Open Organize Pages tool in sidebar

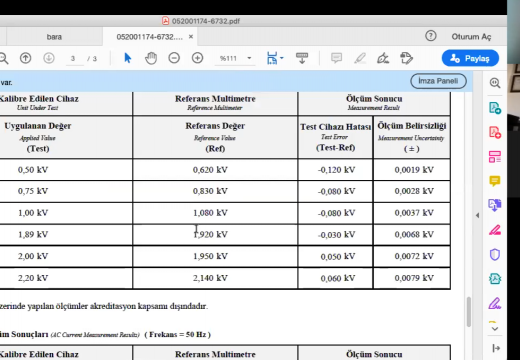coord(495,157)
